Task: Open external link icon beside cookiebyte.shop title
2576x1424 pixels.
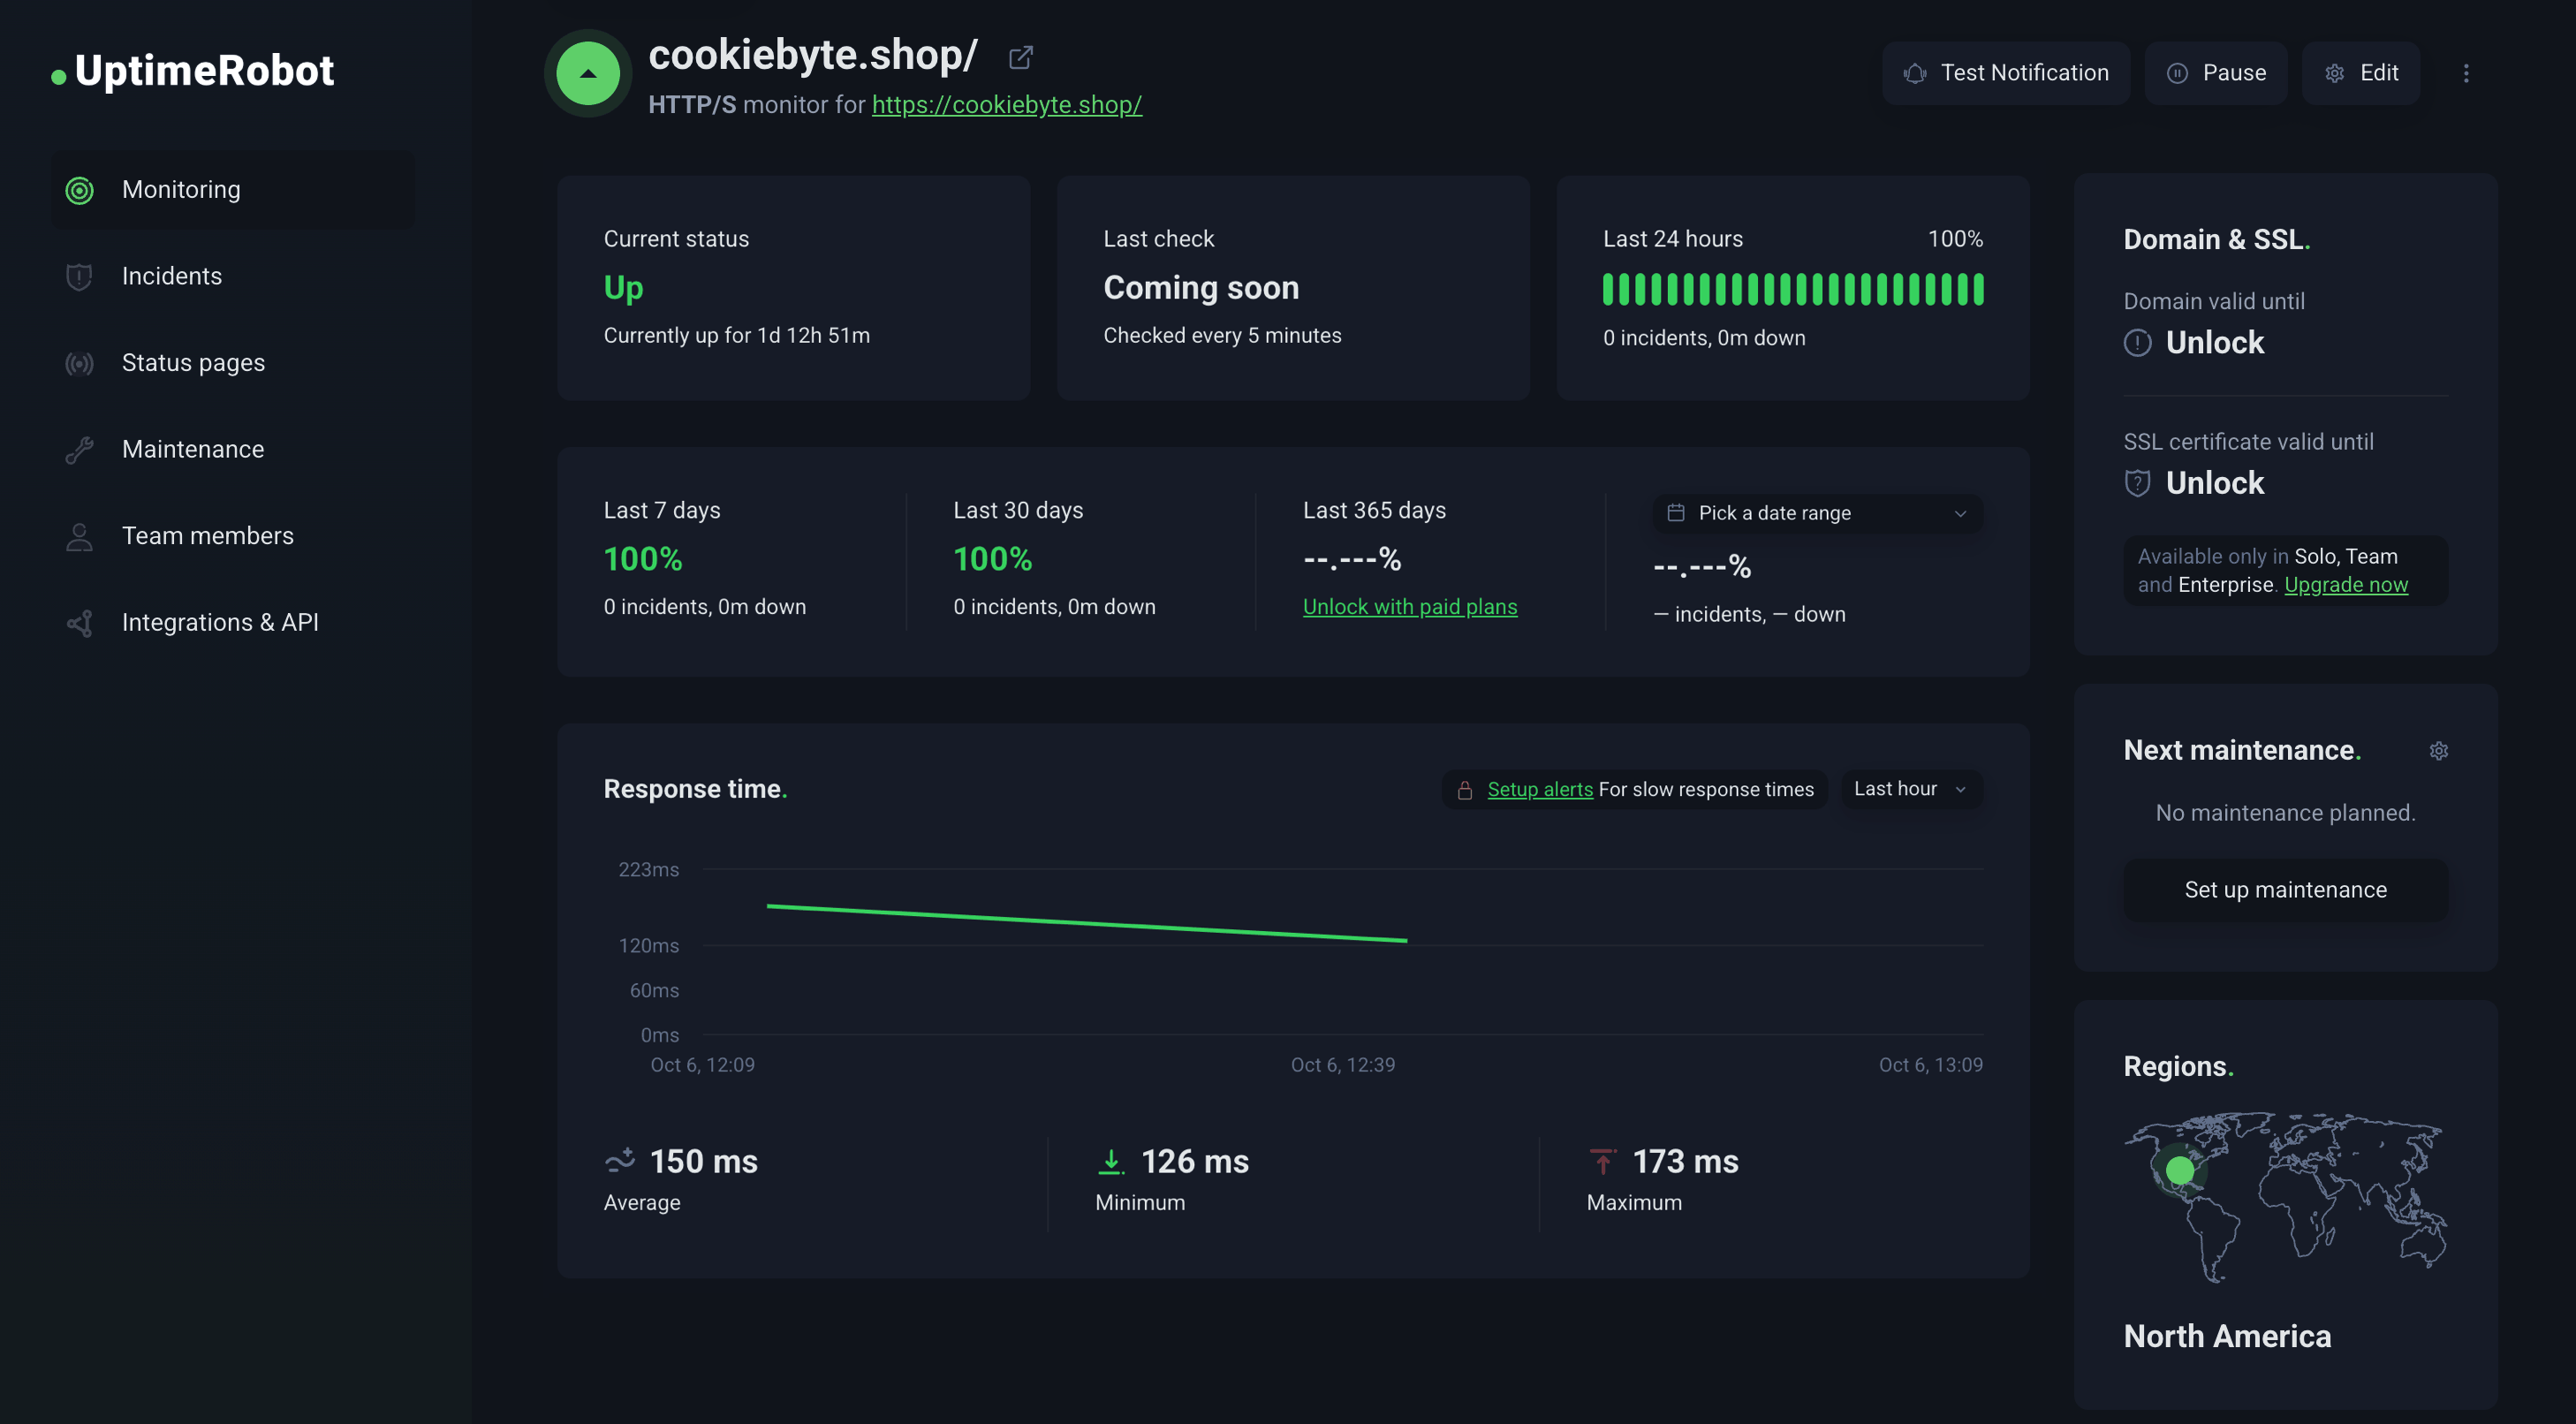Action: click(x=1020, y=57)
